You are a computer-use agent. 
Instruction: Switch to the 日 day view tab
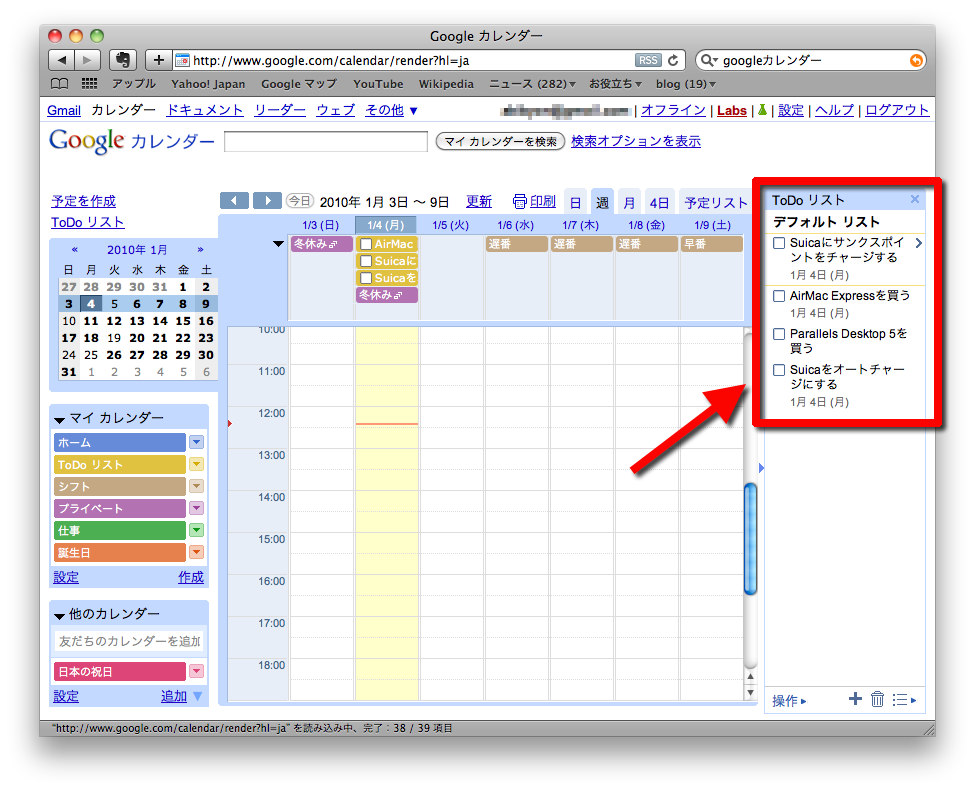(575, 203)
